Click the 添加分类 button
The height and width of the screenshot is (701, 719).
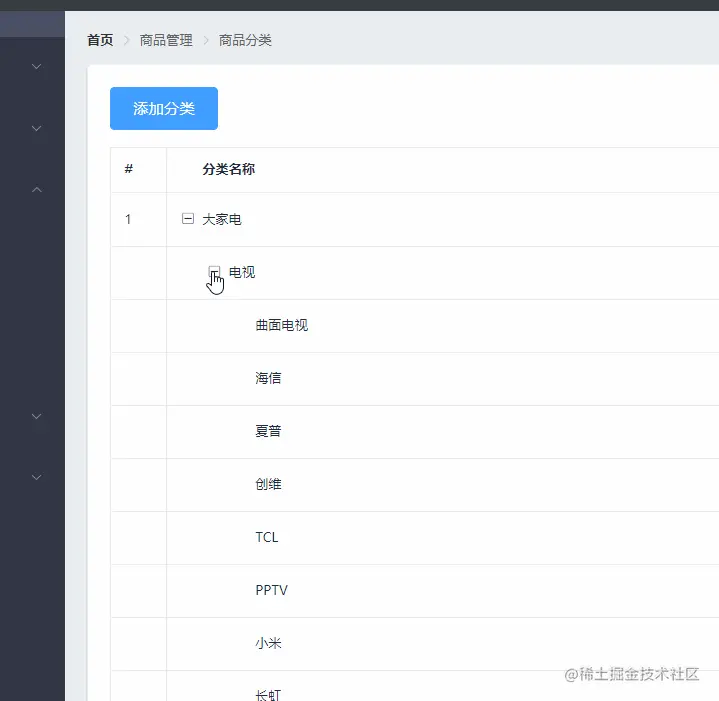(164, 109)
